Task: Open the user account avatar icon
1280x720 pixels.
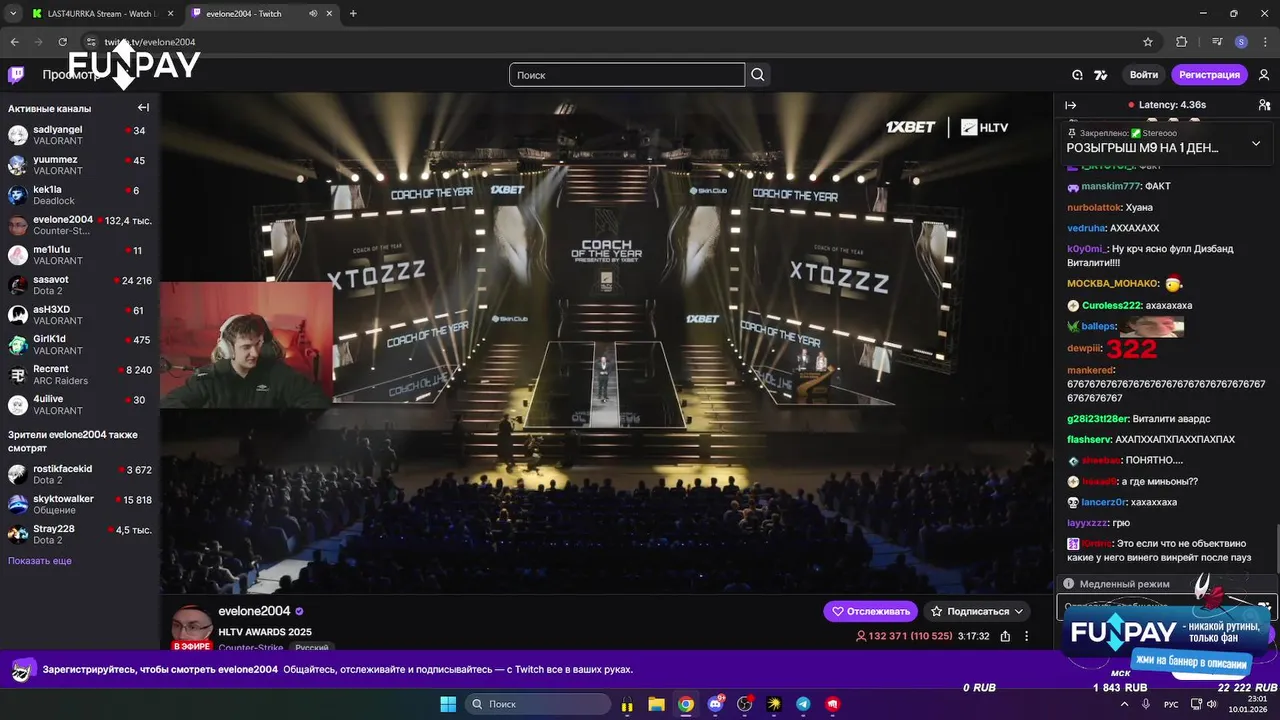Action: (x=1264, y=75)
